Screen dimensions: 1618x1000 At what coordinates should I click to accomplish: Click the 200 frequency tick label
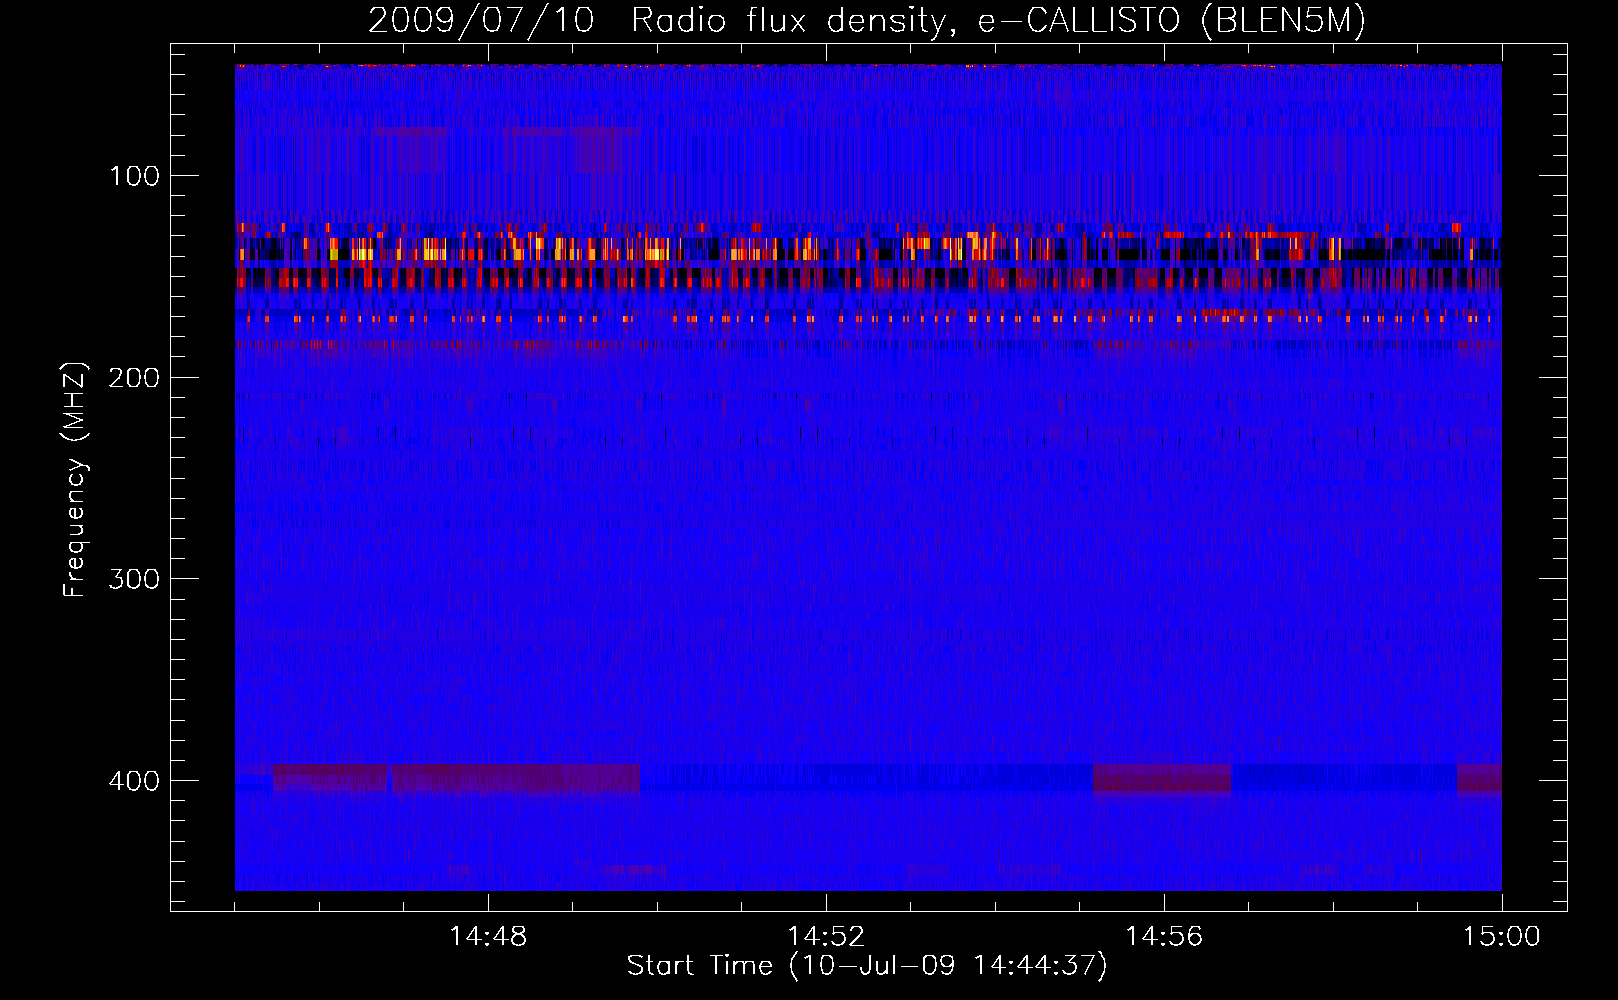pyautogui.click(x=134, y=378)
